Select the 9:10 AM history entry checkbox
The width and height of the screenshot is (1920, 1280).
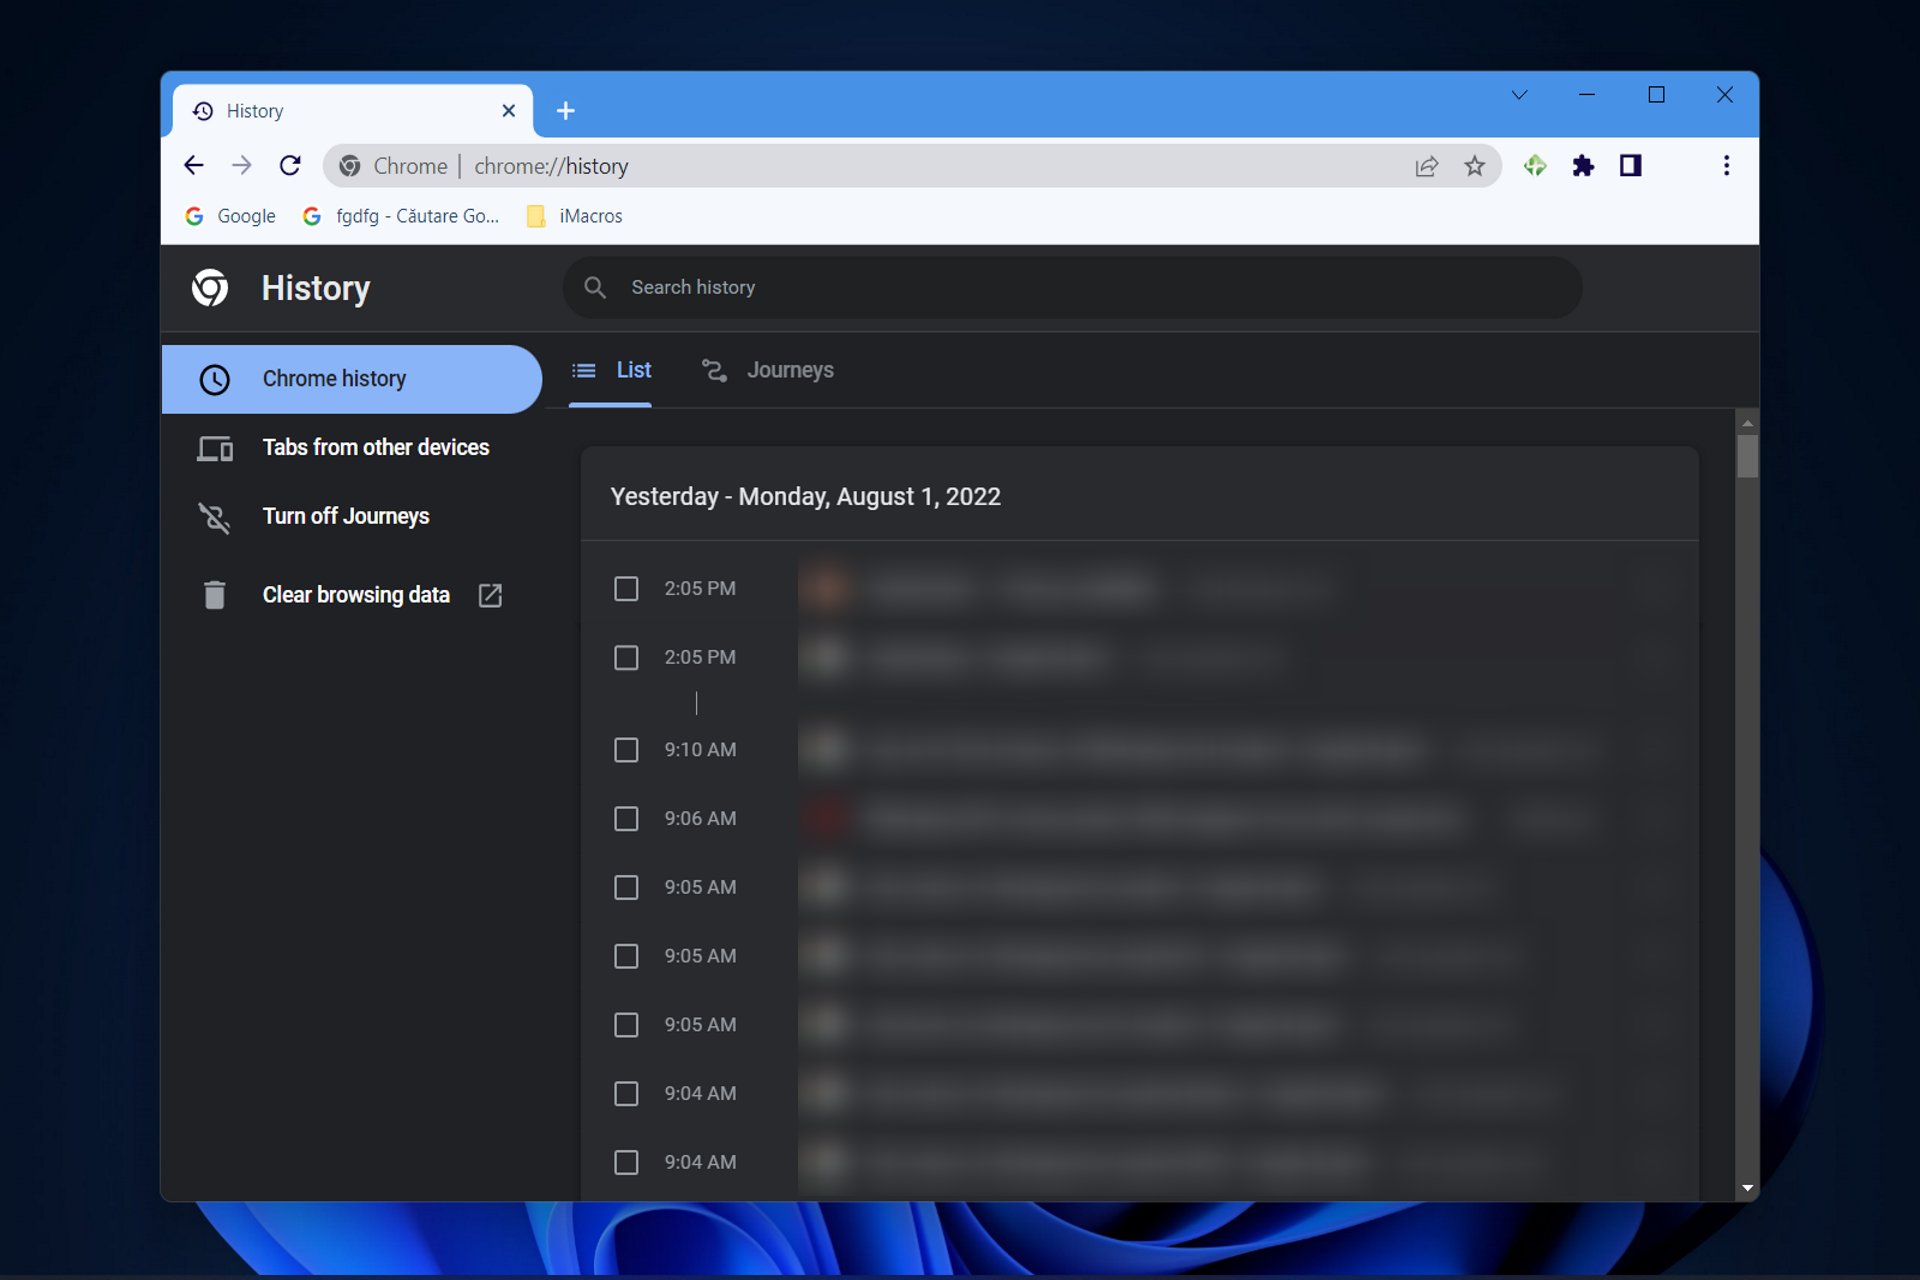(x=626, y=750)
